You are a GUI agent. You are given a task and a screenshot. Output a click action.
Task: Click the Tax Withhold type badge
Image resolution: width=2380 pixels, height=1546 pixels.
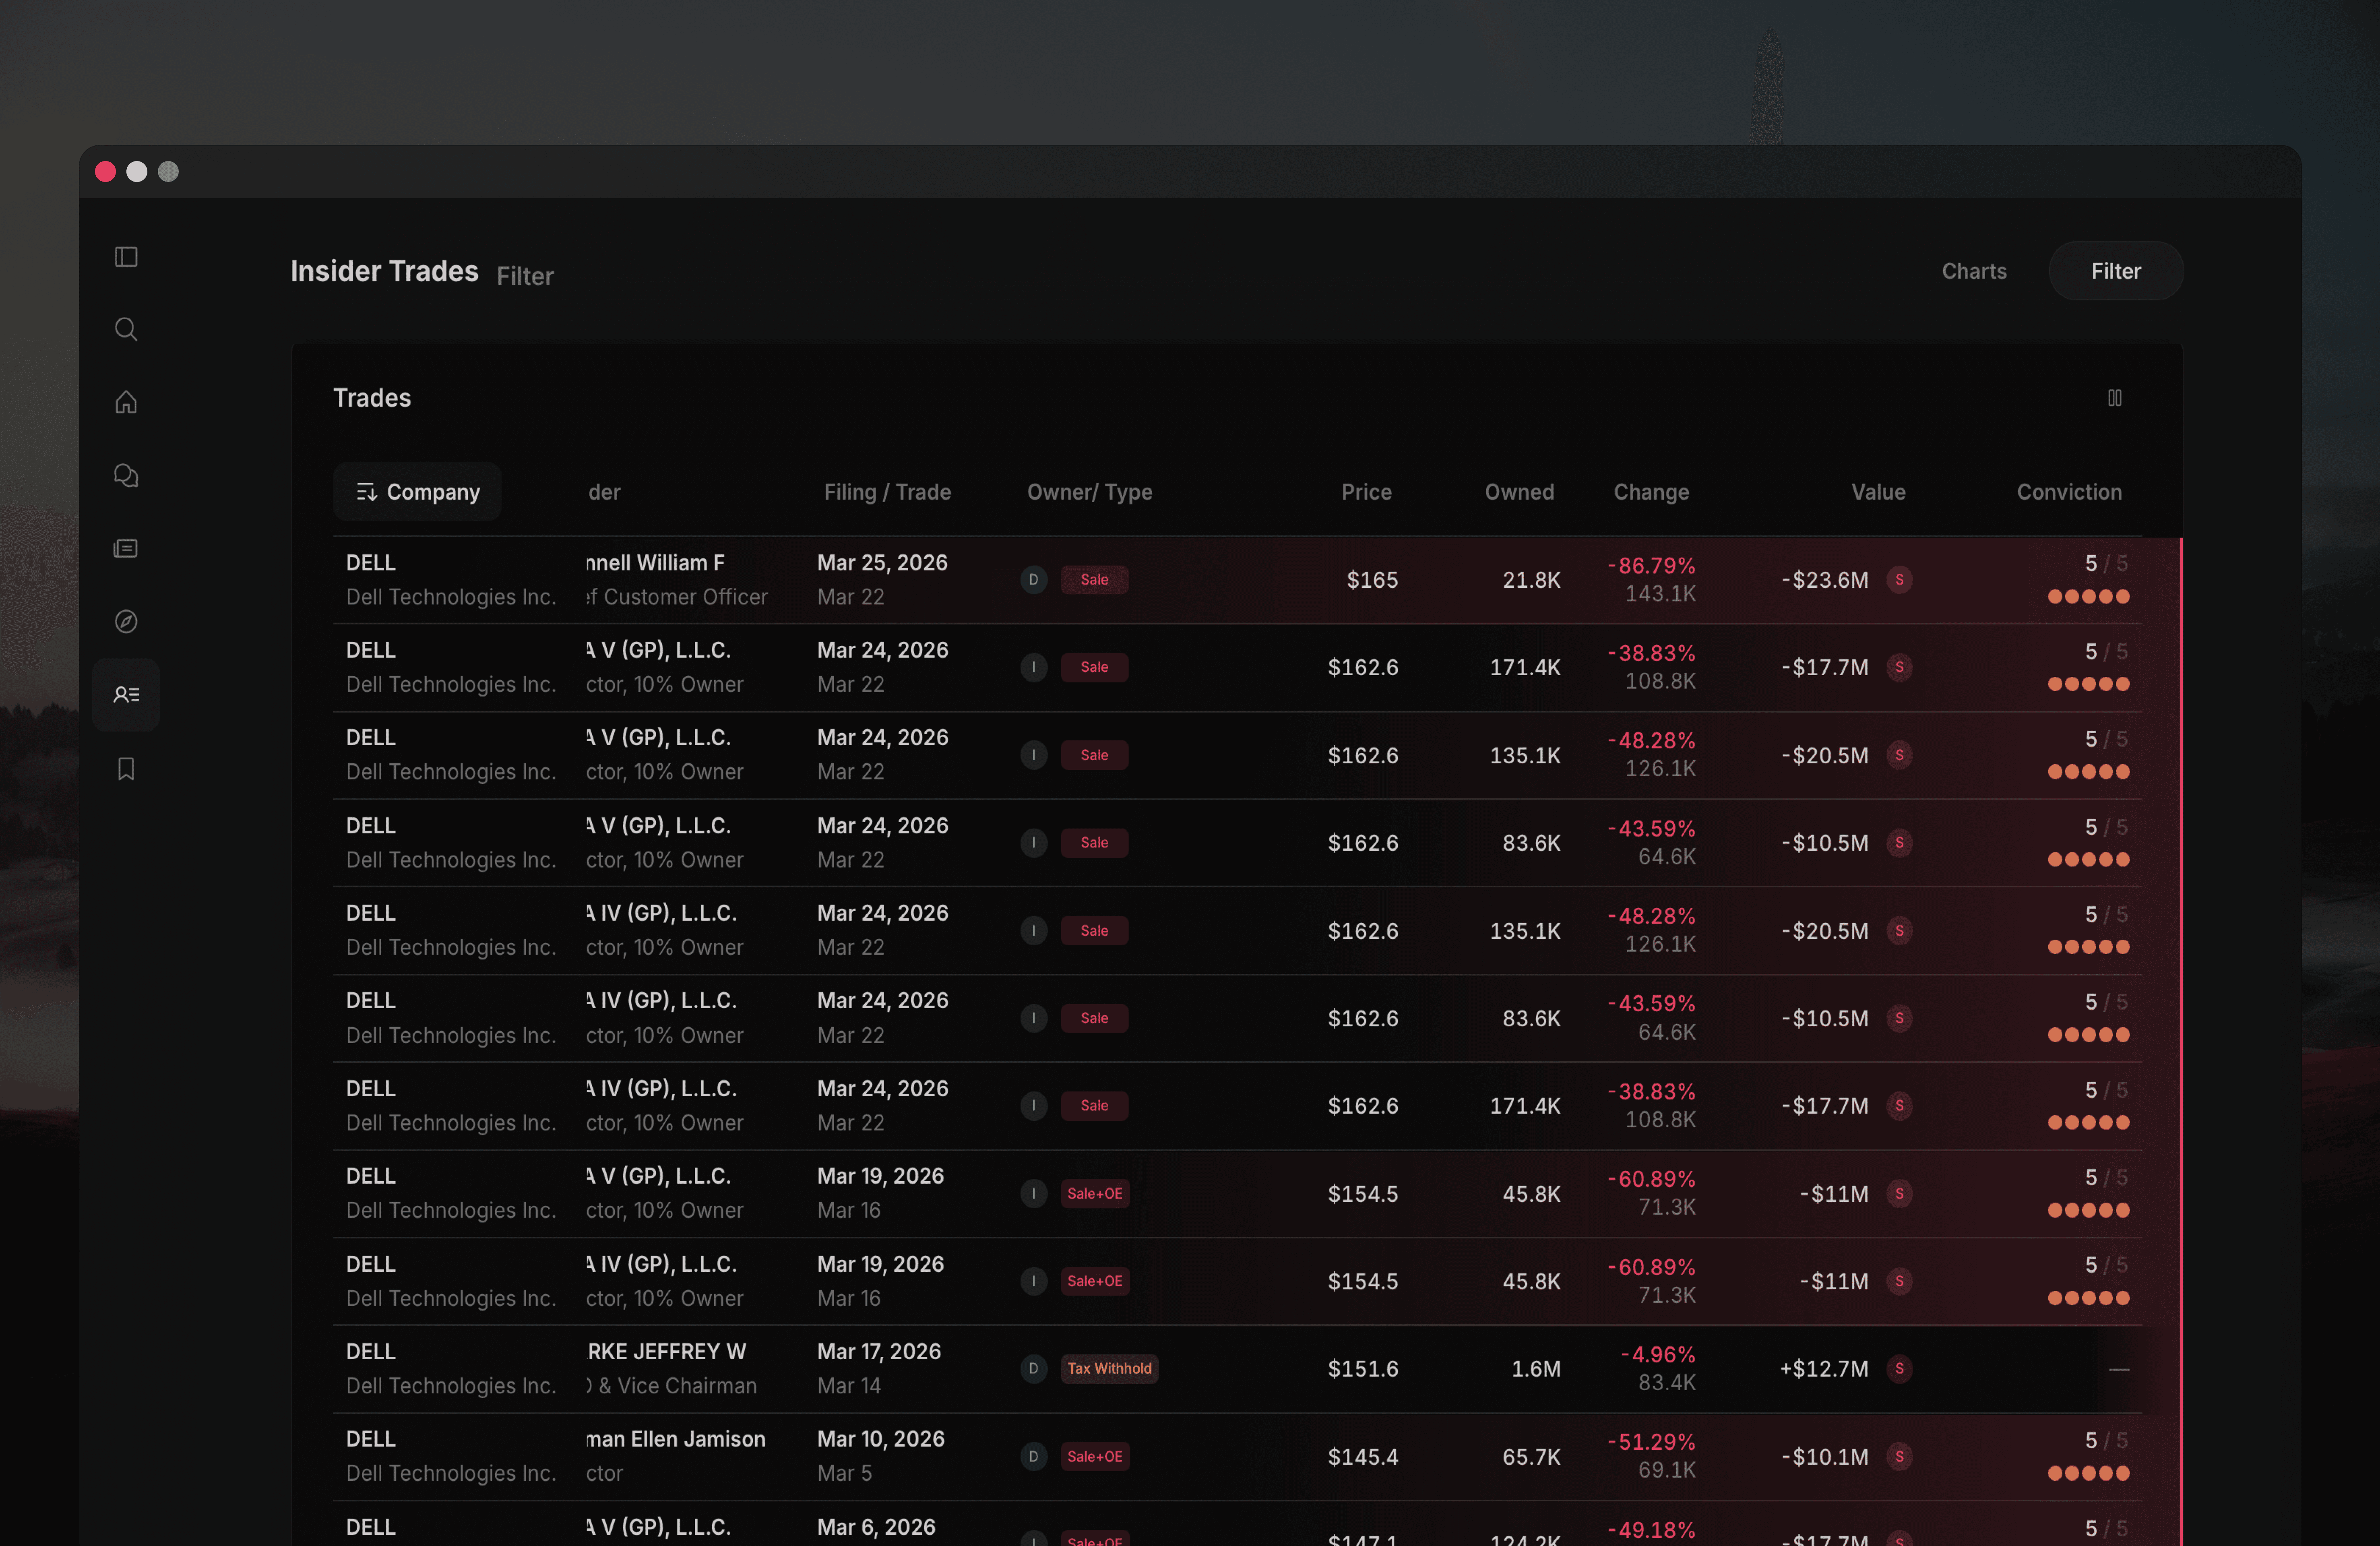tap(1109, 1368)
